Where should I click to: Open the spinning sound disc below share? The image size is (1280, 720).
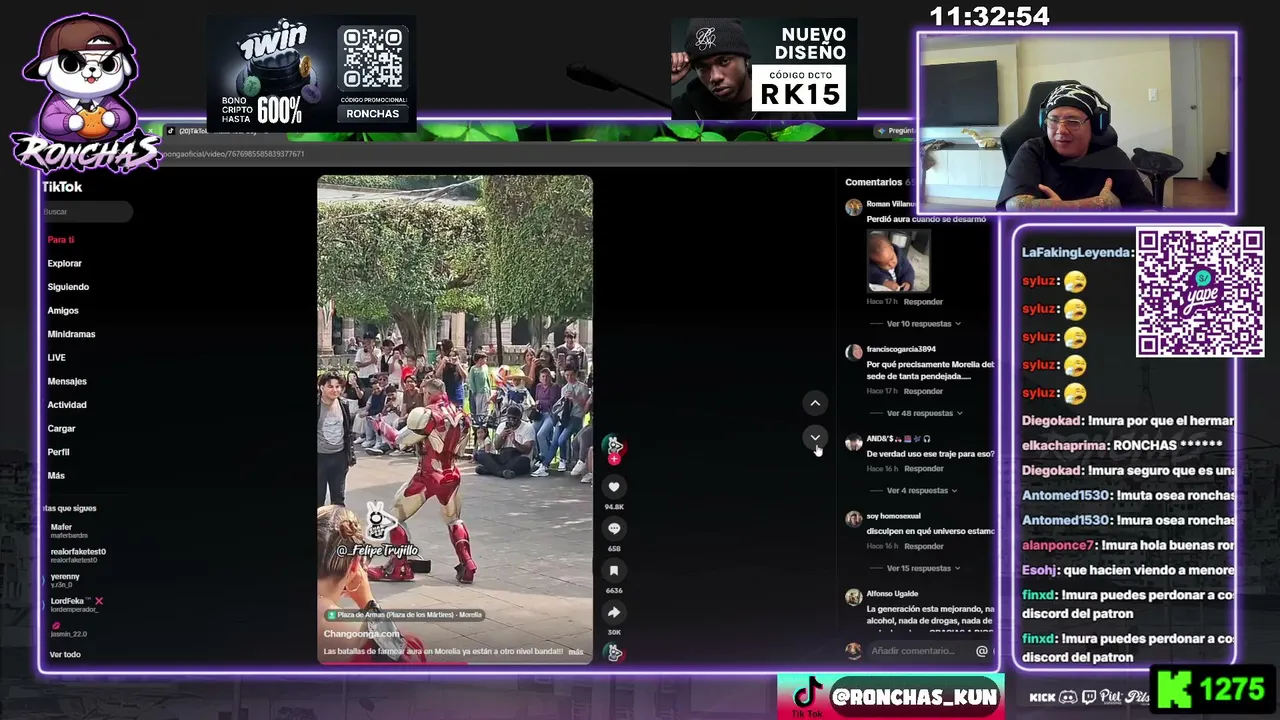coord(614,653)
